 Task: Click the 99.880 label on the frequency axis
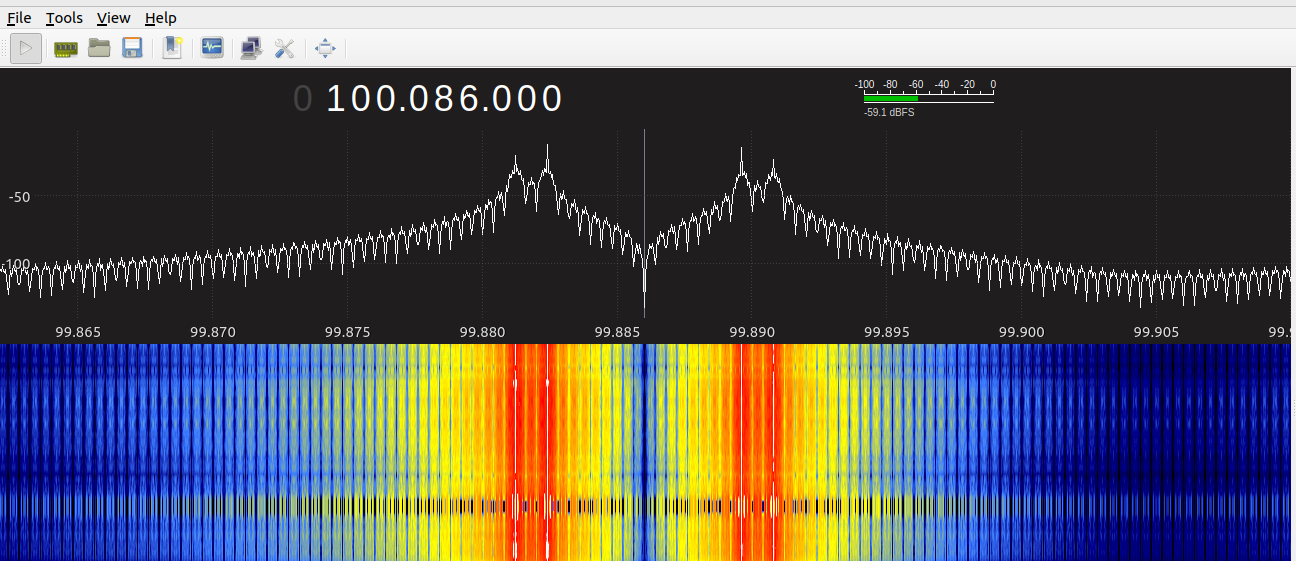(482, 331)
